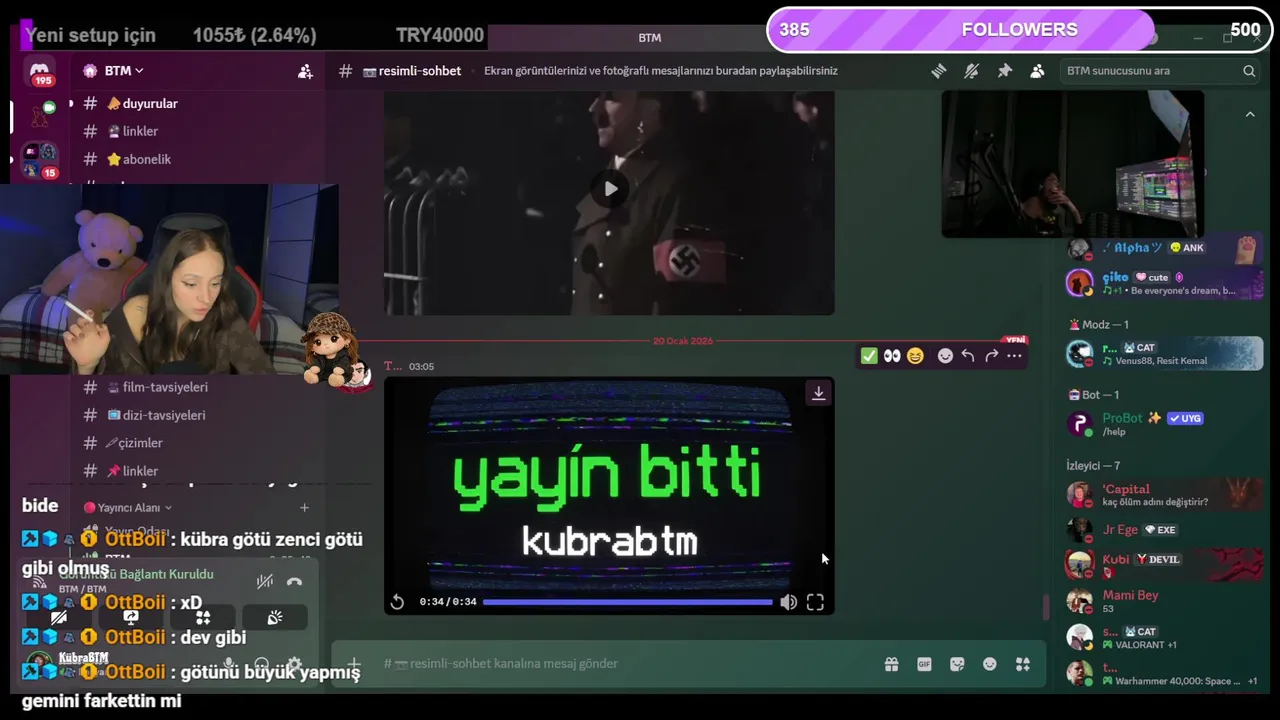The image size is (1280, 720).
Task: Open the CAT member under Modz
Action: (1164, 353)
